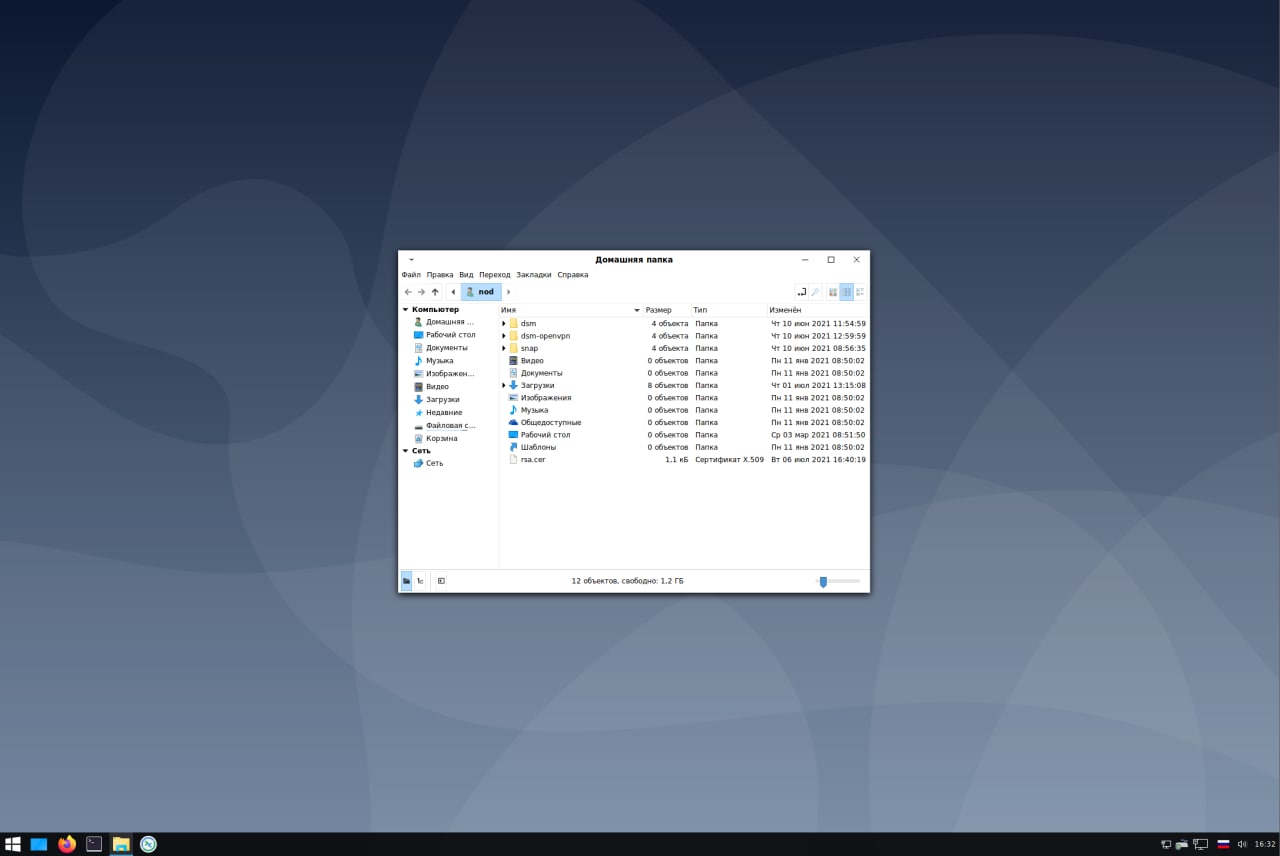
Task: Switch to icon view mode
Action: click(833, 292)
